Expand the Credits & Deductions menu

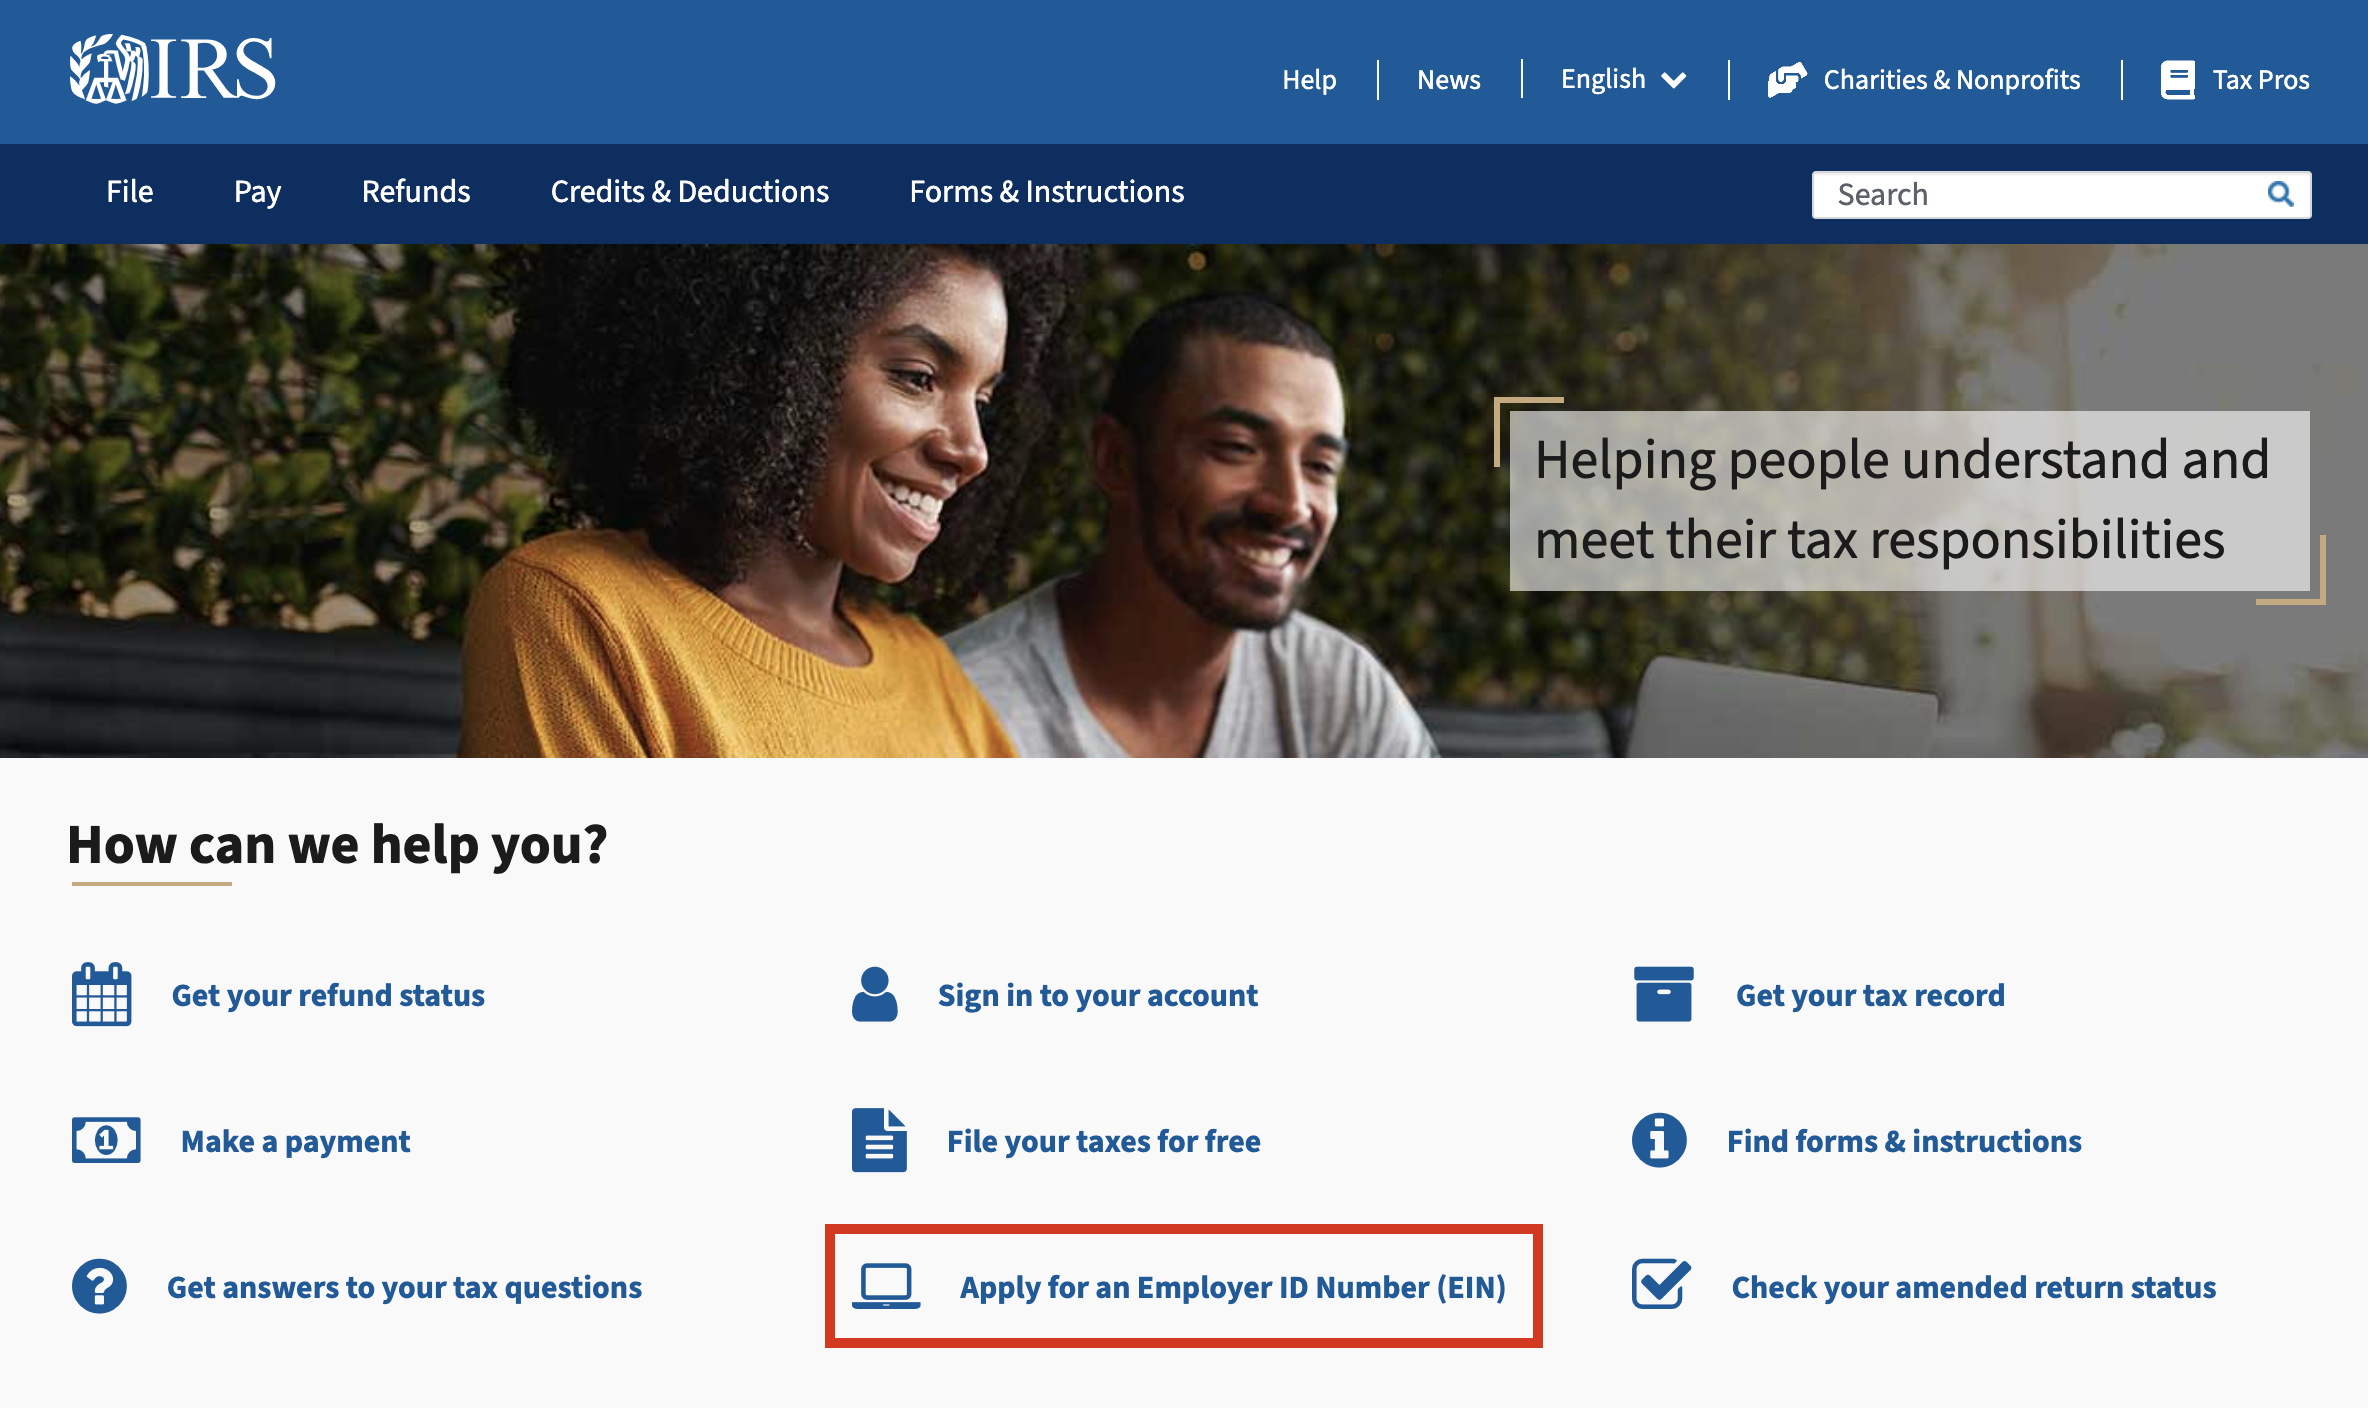click(x=689, y=191)
